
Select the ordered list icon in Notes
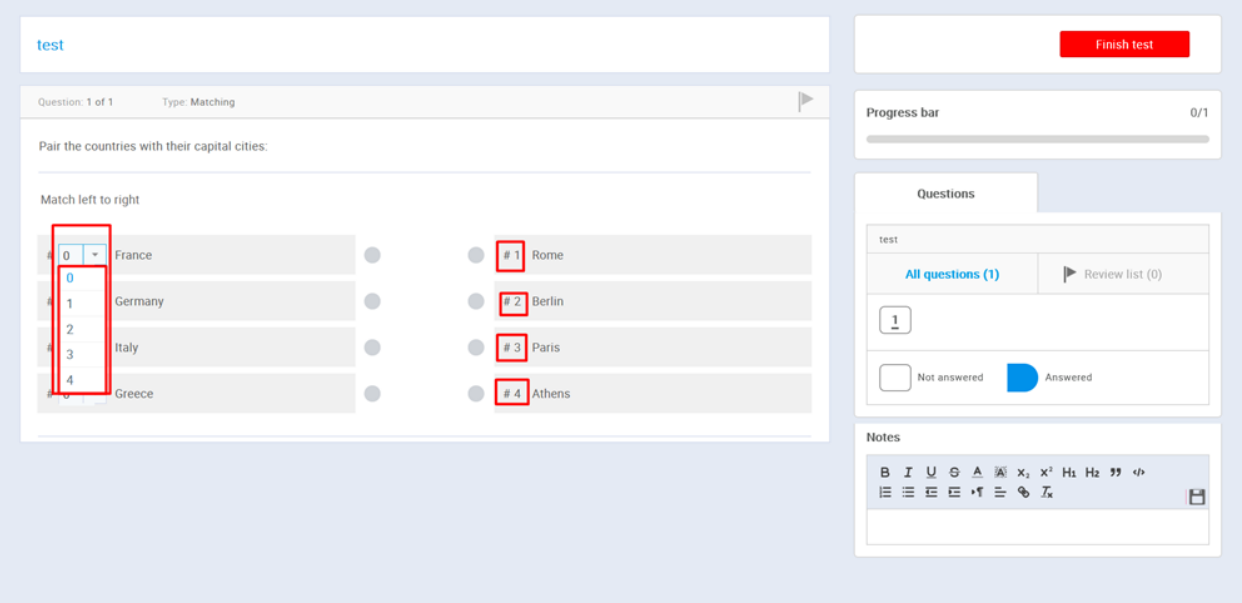pos(884,492)
